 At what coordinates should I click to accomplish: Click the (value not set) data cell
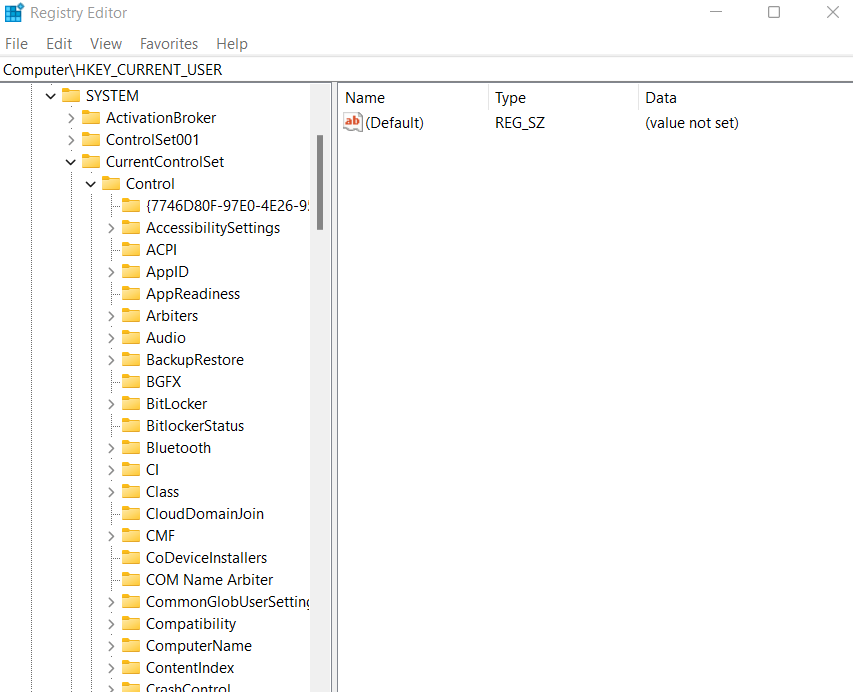691,123
